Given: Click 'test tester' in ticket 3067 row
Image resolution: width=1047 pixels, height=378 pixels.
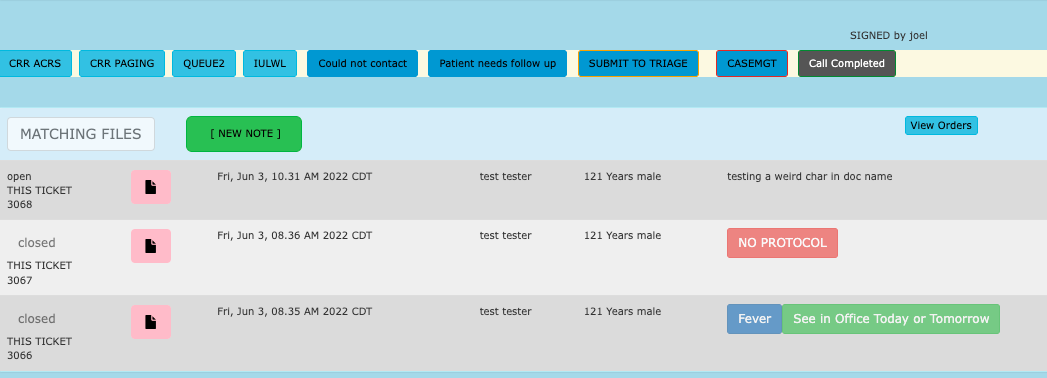Looking at the screenshot, I should [x=505, y=235].
